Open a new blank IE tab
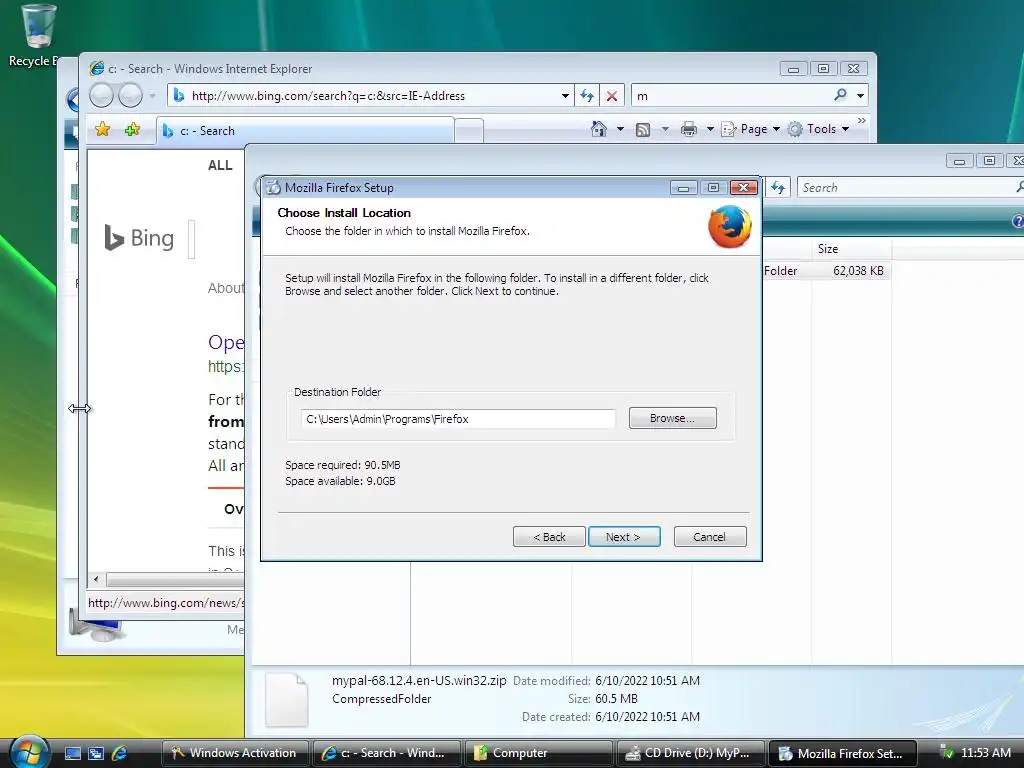This screenshot has width=1024, height=768. (x=469, y=131)
